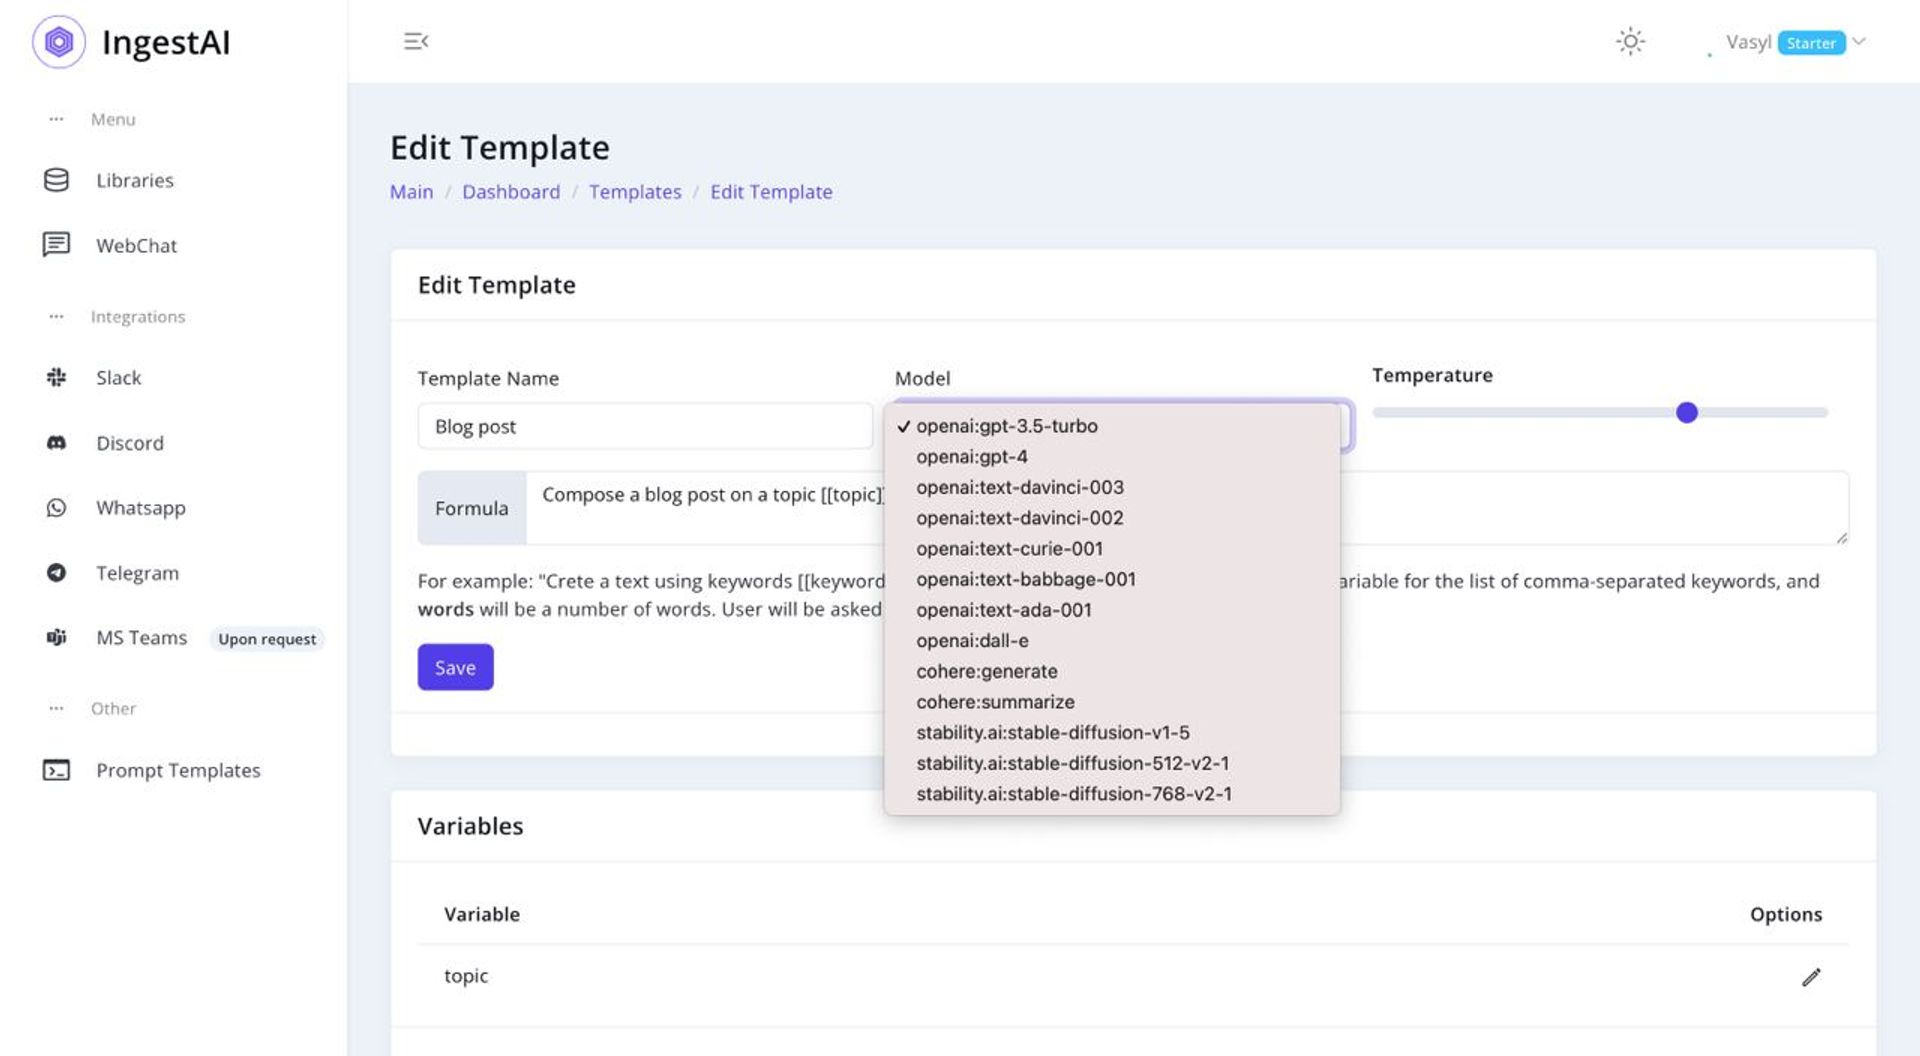The width and height of the screenshot is (1920, 1056).
Task: Click the Temperature slider handle
Action: (1686, 413)
